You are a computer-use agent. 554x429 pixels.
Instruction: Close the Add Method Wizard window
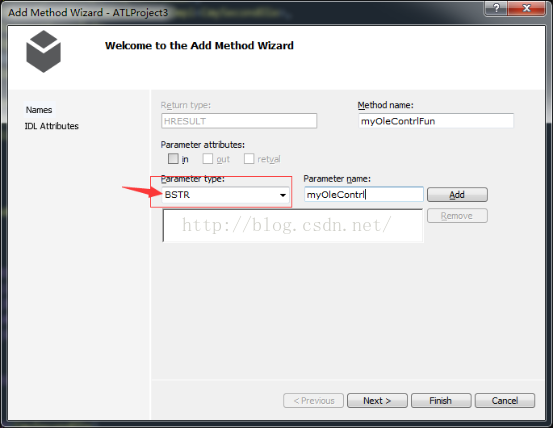pos(526,8)
